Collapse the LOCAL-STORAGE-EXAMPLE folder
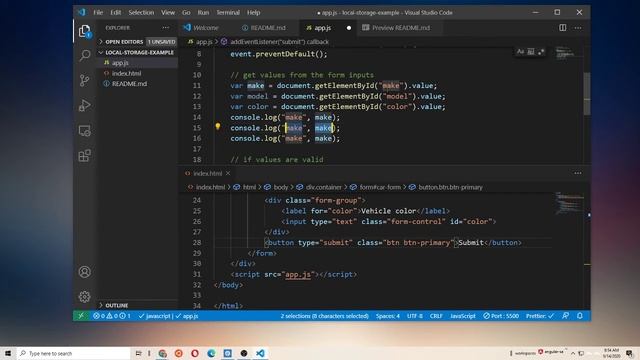Viewport: 640px width, 360px height. coord(137,53)
